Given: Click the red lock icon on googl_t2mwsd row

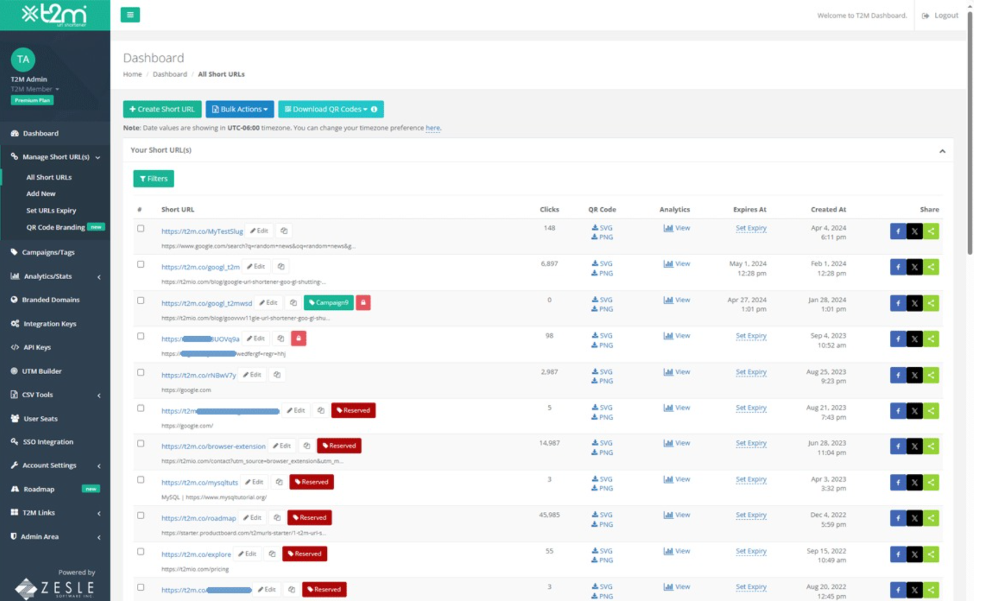Looking at the screenshot, I should pos(363,302).
